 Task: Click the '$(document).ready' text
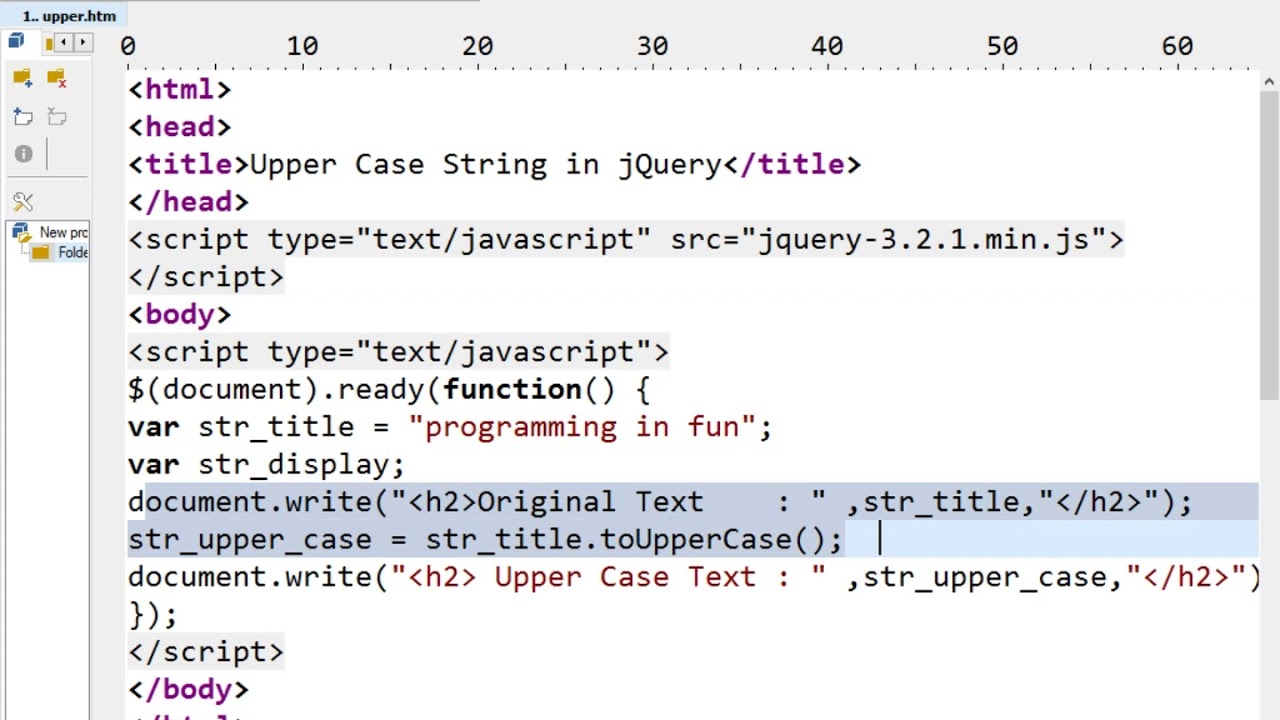click(276, 390)
